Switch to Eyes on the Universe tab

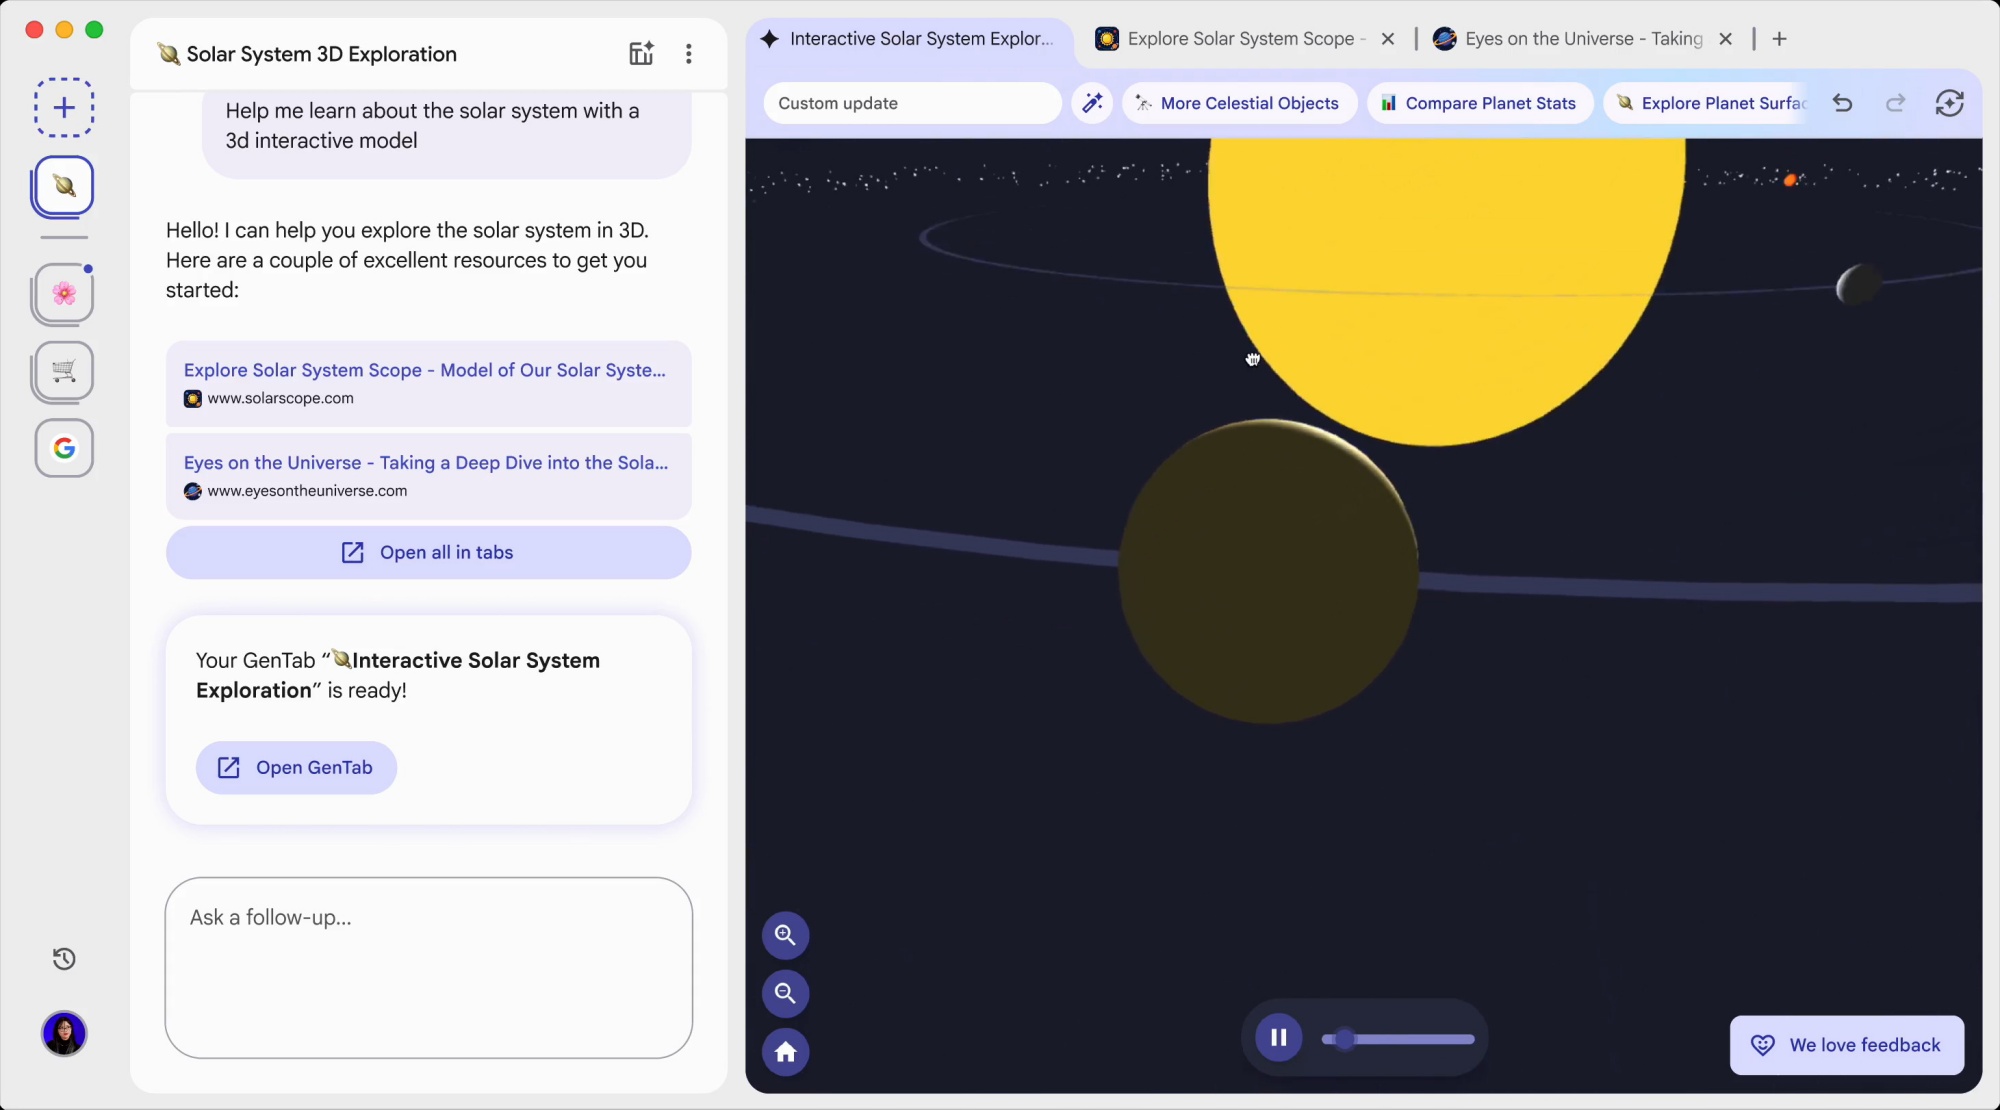(x=1582, y=39)
